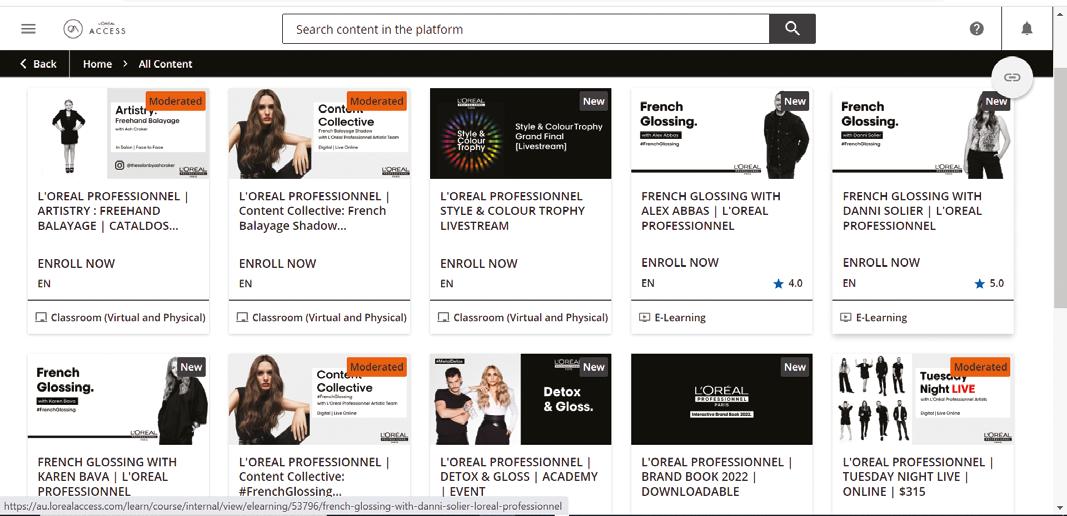Click the 5.0 star rating on Danni Solier card
Viewport: 1067px width, 516px height.
pos(989,283)
